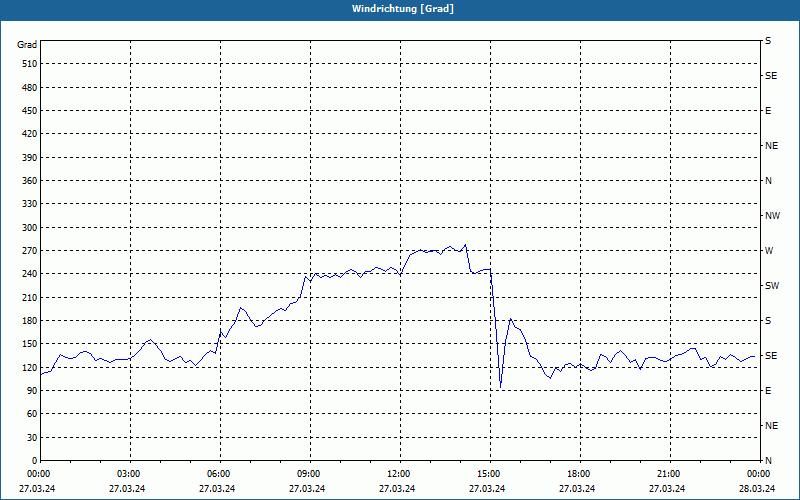This screenshot has height=500, width=800.
Task: Click the 27.03.24 date under 18:00
Action: point(577,489)
